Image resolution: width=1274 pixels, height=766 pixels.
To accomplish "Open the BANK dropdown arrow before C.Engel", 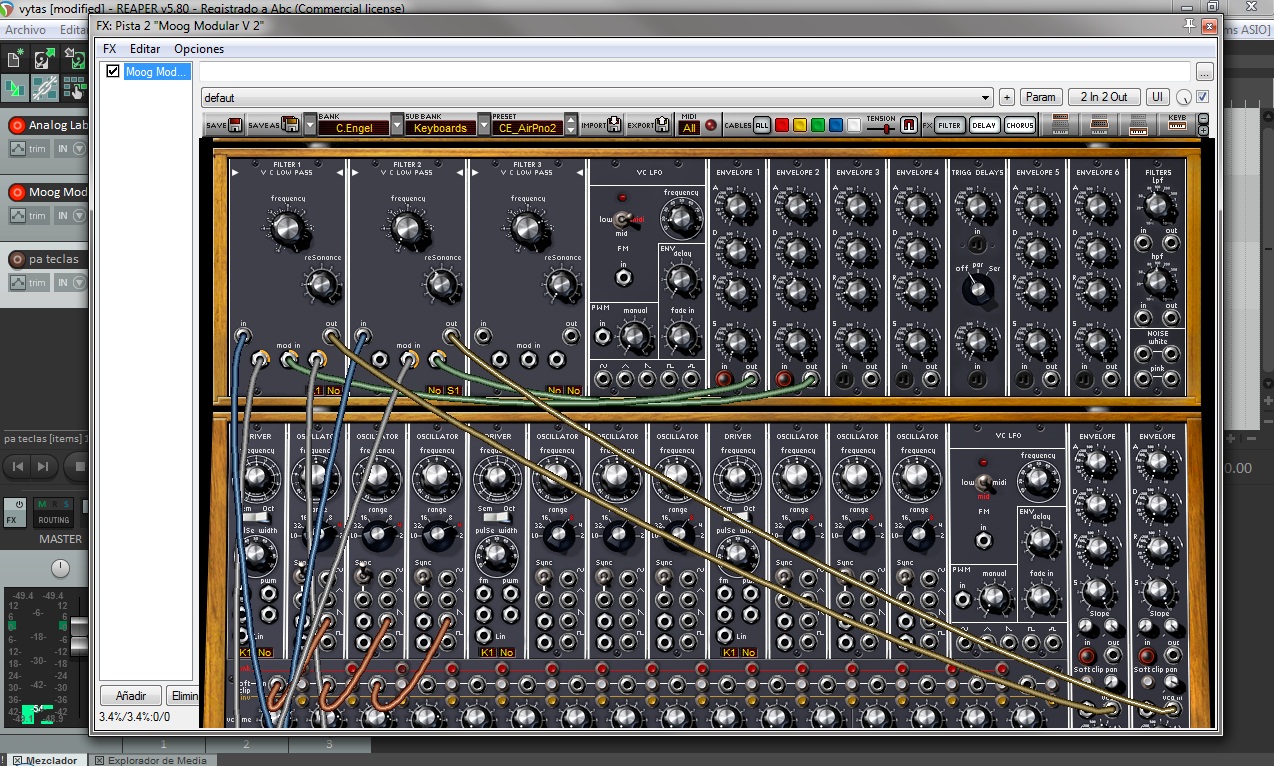I will point(309,125).
